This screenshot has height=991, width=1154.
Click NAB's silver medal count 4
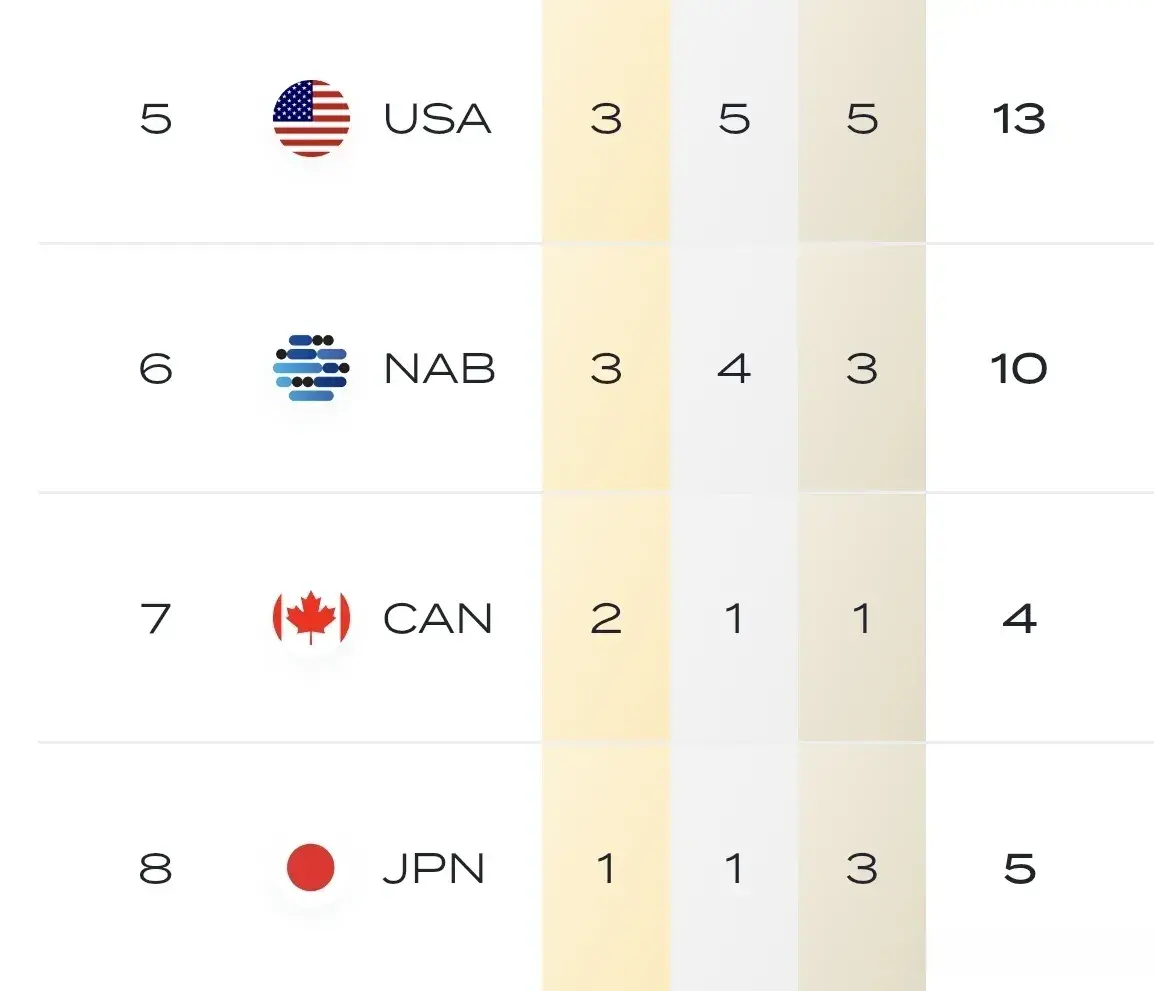[734, 369]
